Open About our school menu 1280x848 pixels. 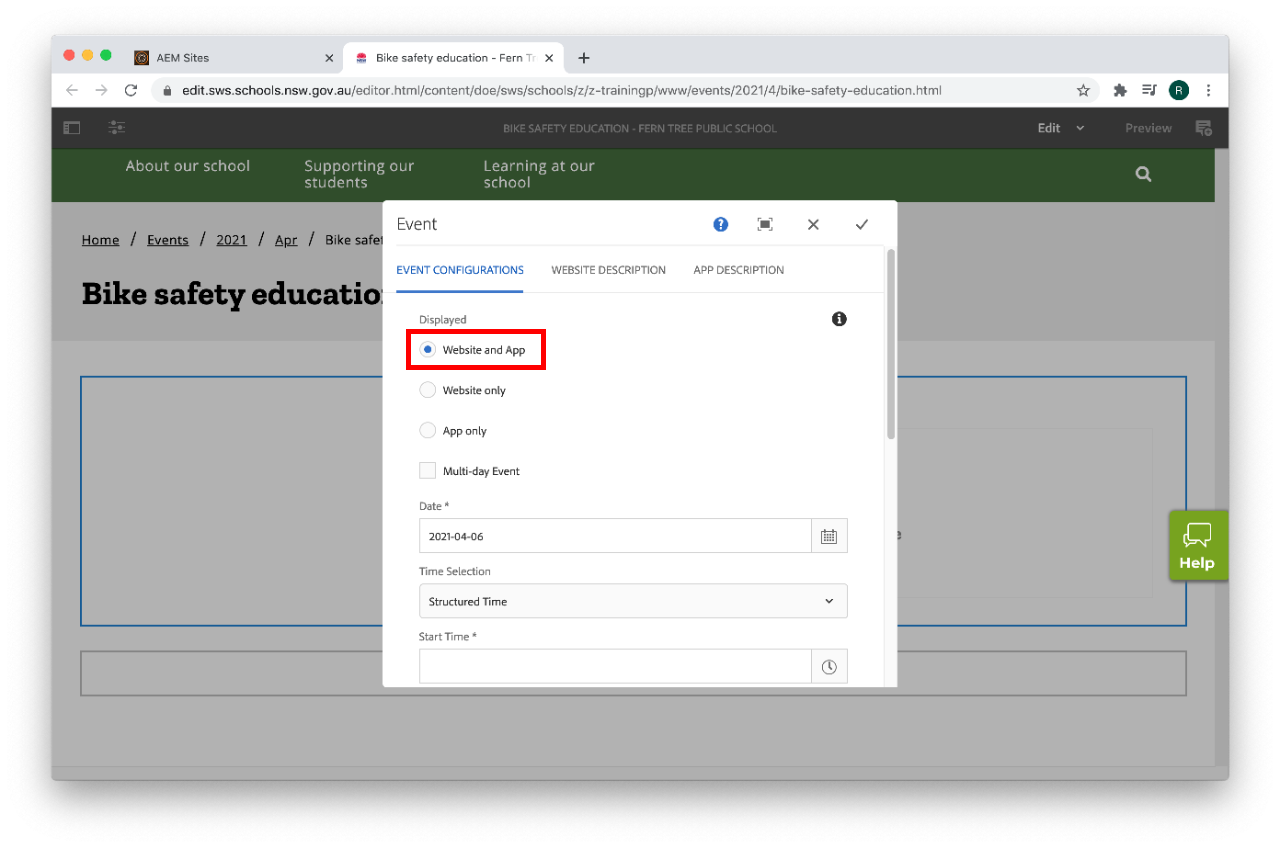click(188, 166)
